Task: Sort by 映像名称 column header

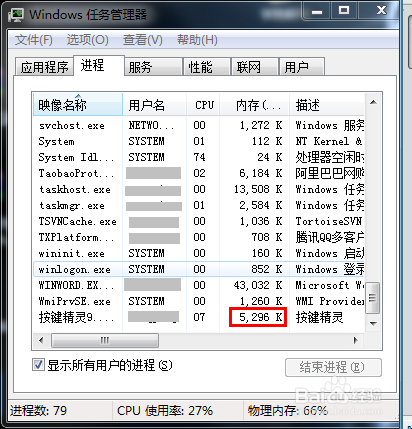Action: click(78, 105)
